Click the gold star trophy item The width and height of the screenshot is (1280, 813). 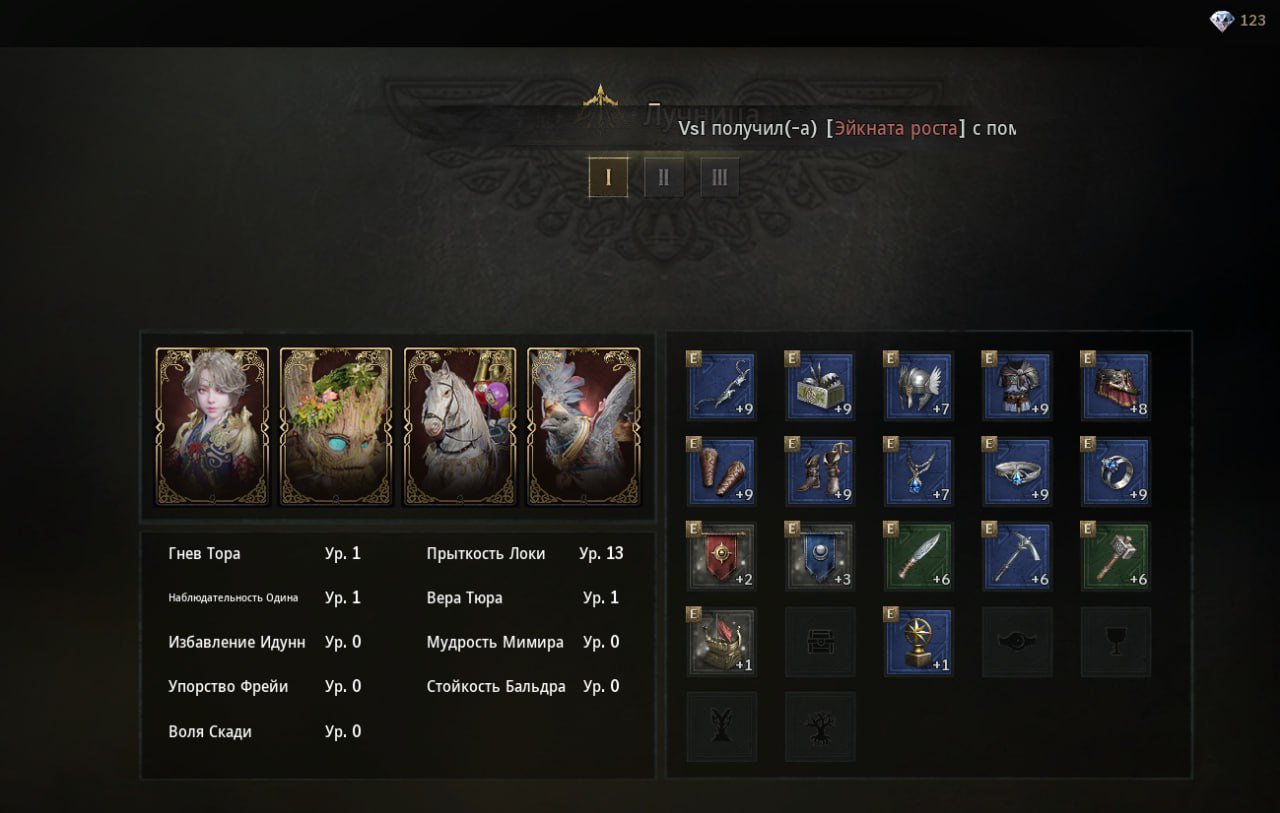coord(918,642)
